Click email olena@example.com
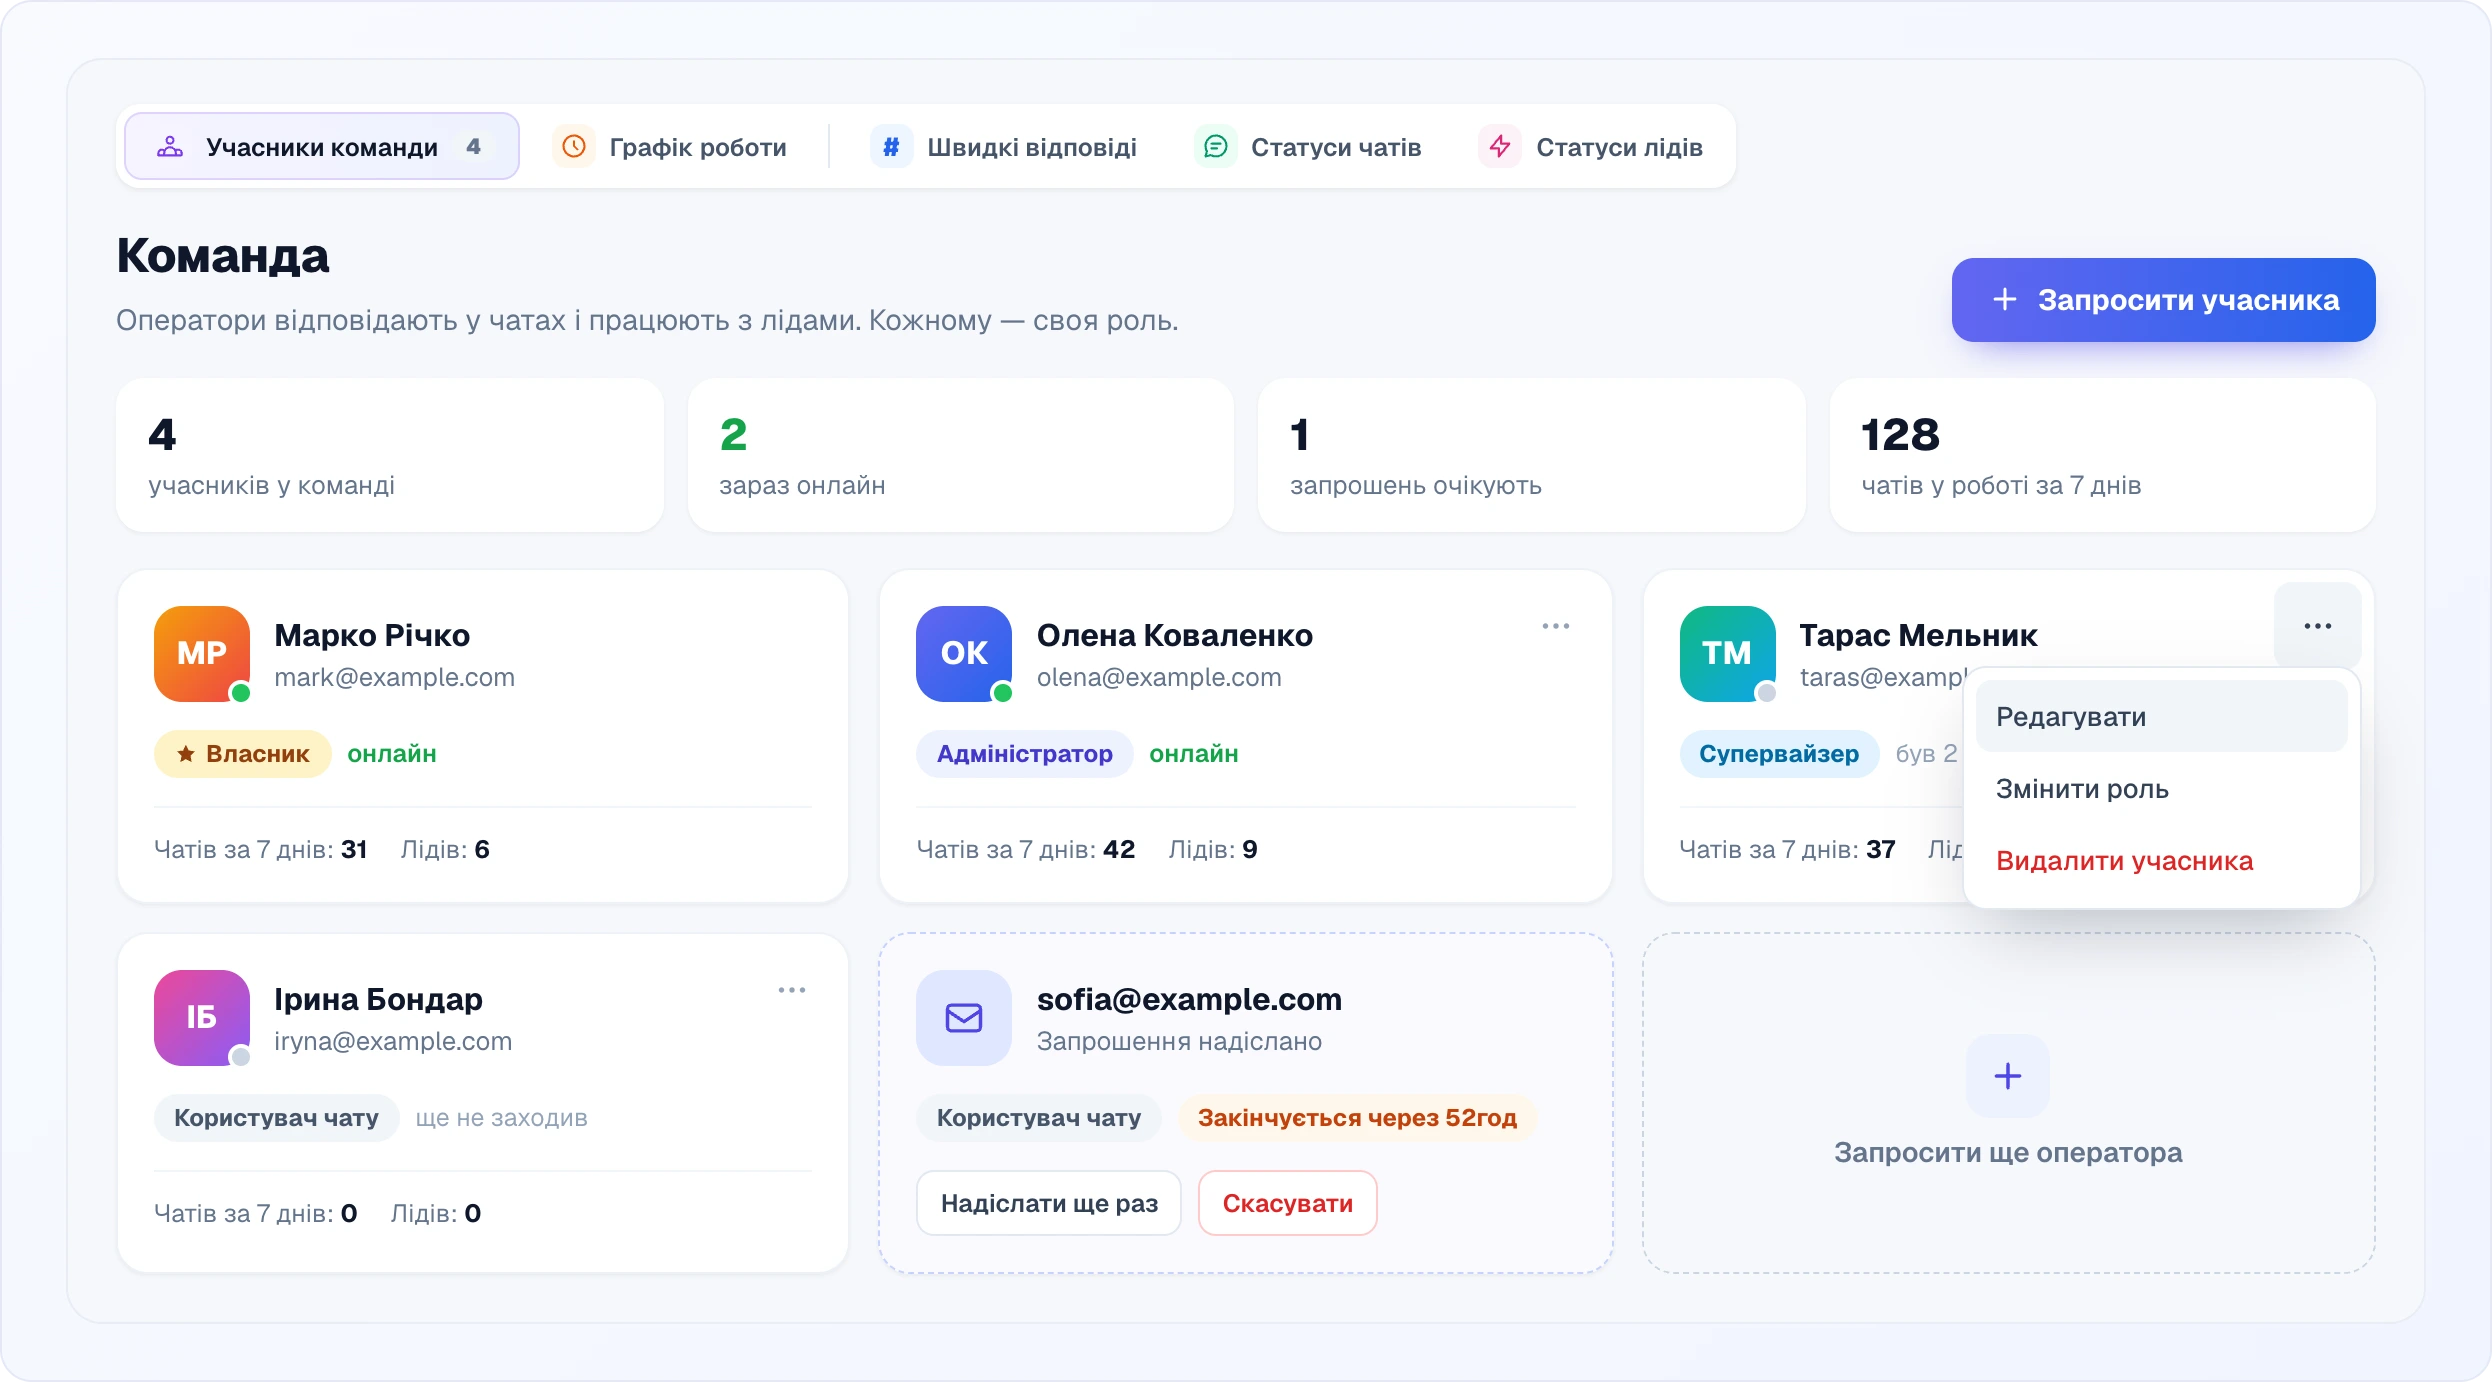 (x=1159, y=677)
